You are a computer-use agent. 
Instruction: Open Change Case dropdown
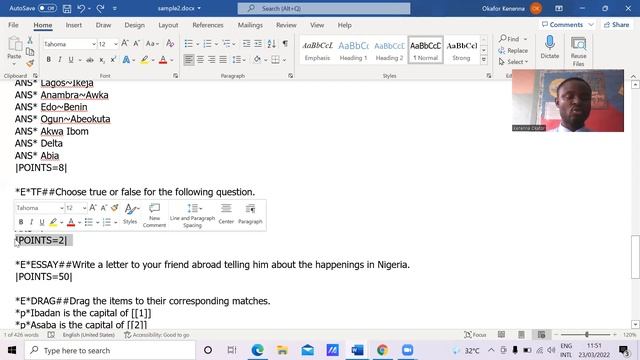point(152,44)
